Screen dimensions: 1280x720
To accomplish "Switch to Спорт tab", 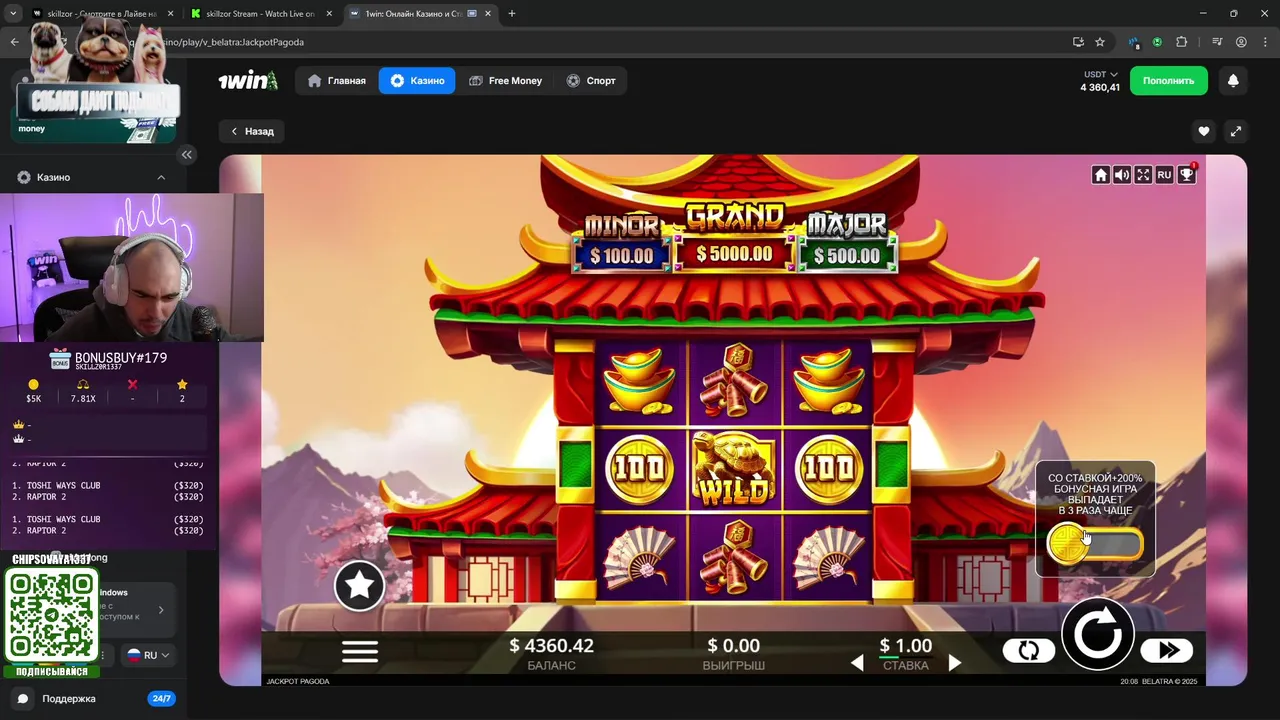I will [591, 81].
